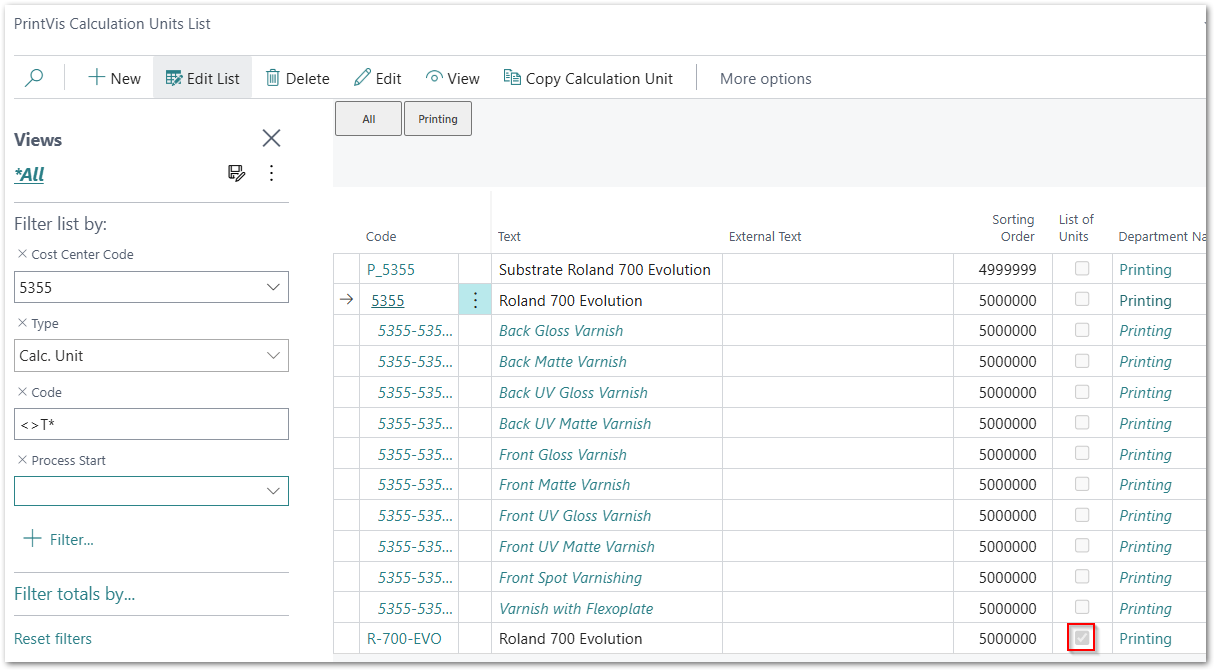Remove the Type filter
Viewport: 1215px width, 671px height.
coord(22,323)
